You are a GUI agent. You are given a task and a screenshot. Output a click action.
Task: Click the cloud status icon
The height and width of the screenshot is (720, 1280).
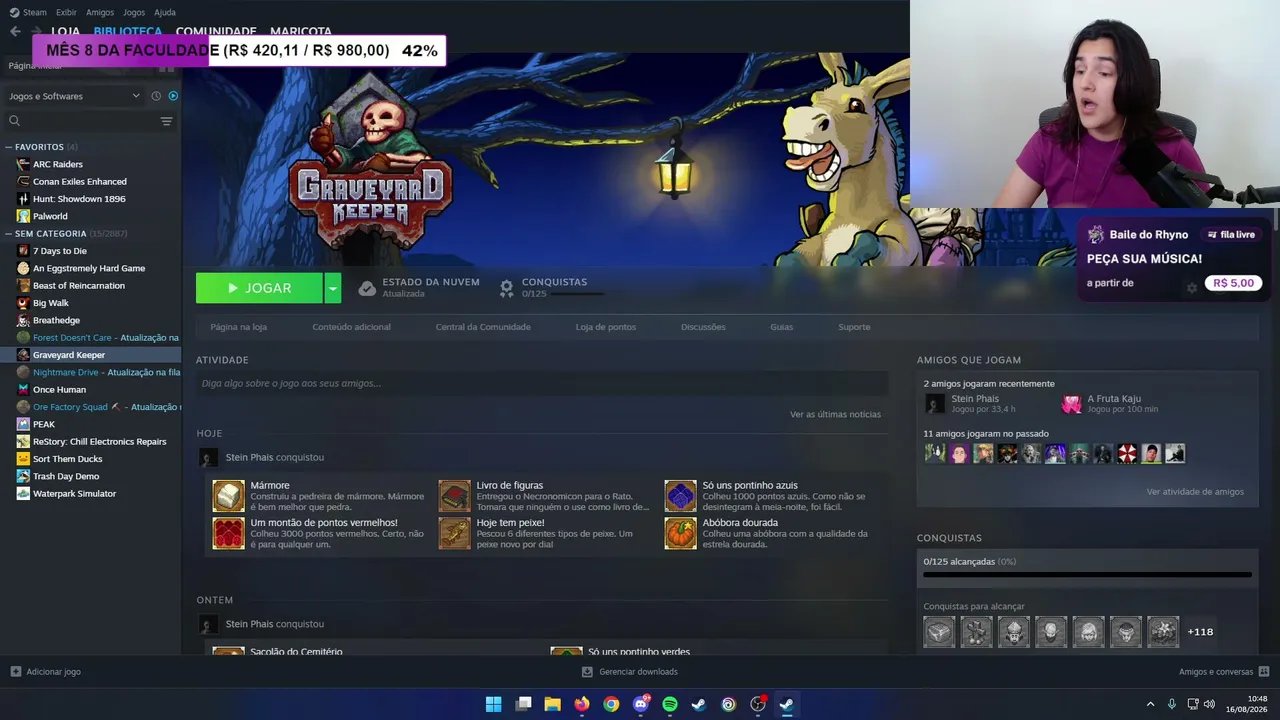[367, 288]
